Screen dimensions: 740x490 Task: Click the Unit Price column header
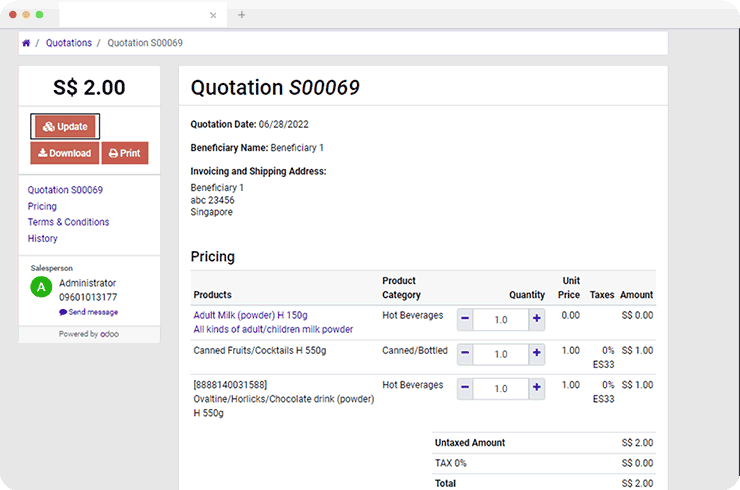coord(569,287)
